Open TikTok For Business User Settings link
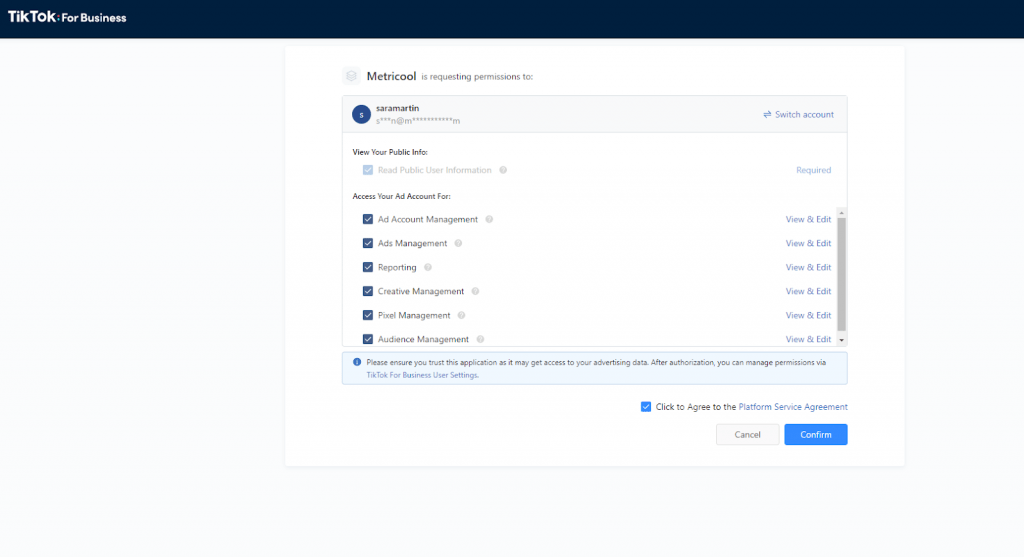Viewport: 1024px width, 557px height. (x=422, y=375)
